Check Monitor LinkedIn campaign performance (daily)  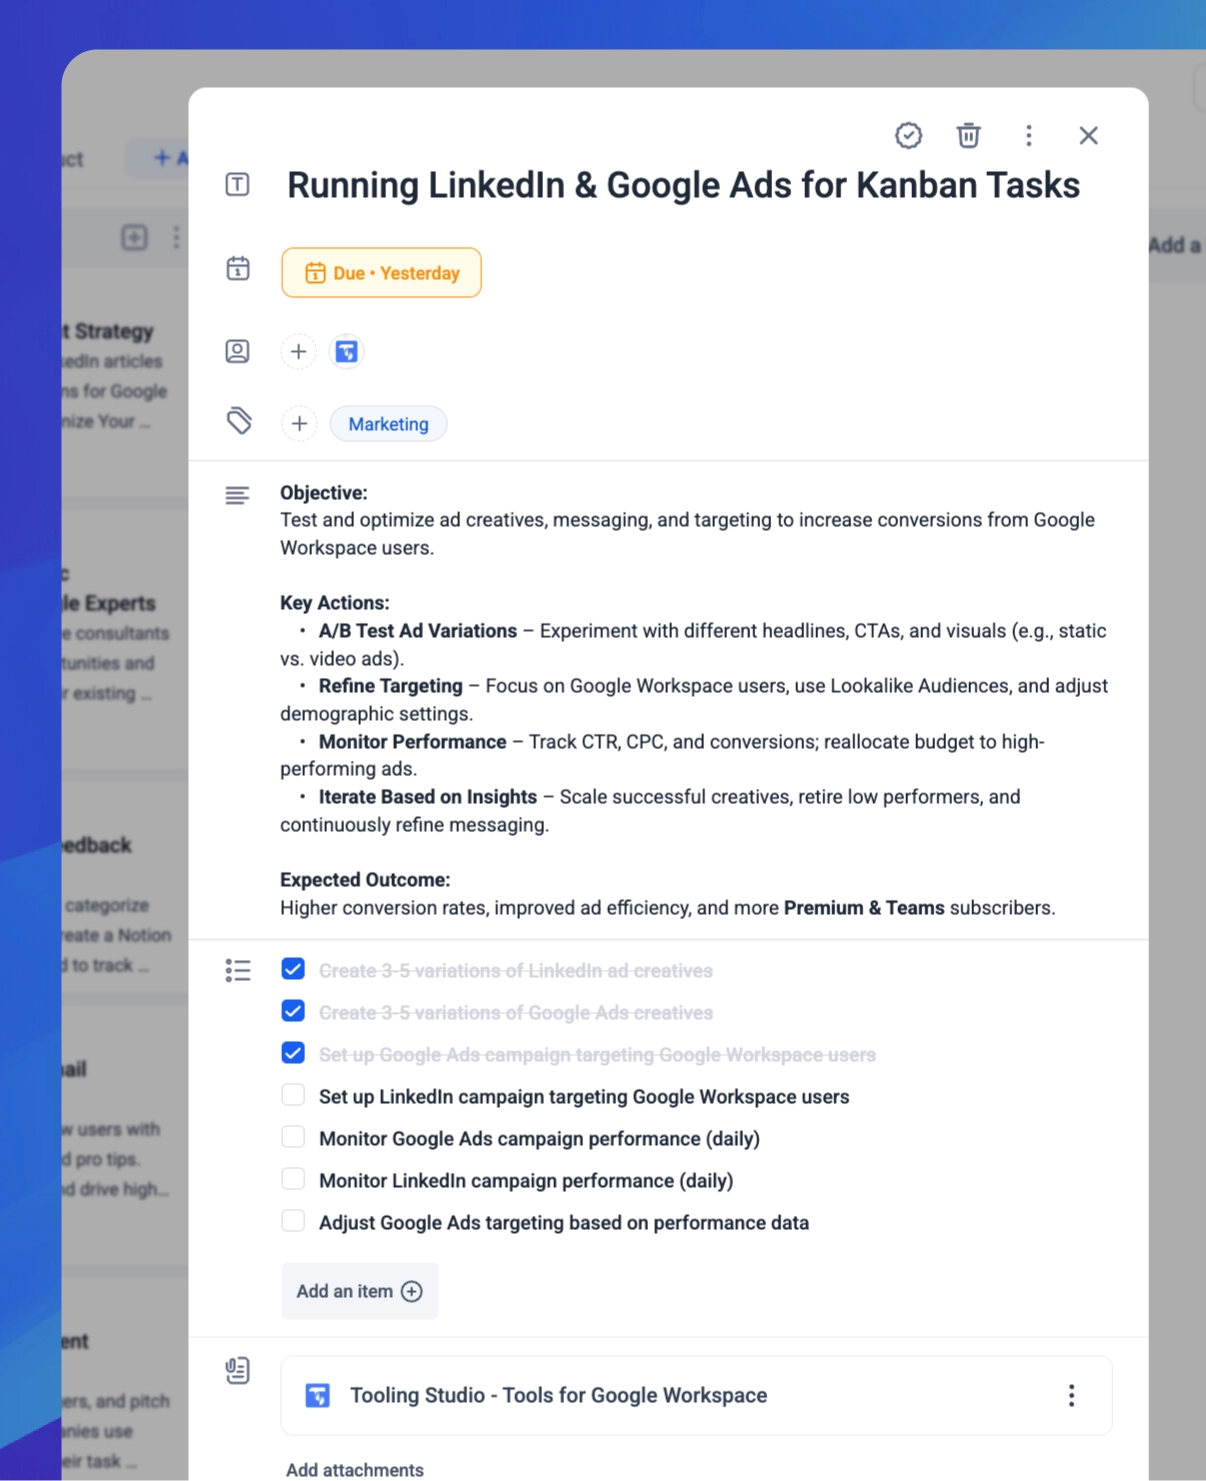(x=293, y=1178)
